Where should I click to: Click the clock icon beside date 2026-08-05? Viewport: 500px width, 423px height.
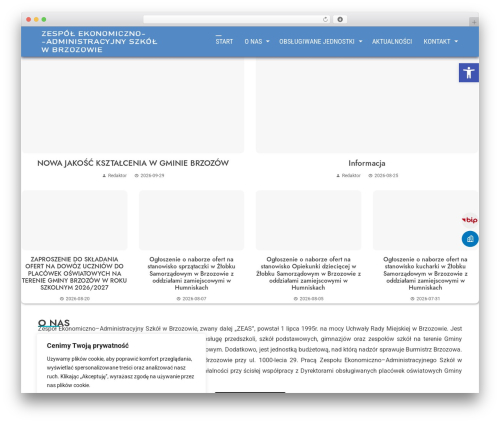pos(295,299)
